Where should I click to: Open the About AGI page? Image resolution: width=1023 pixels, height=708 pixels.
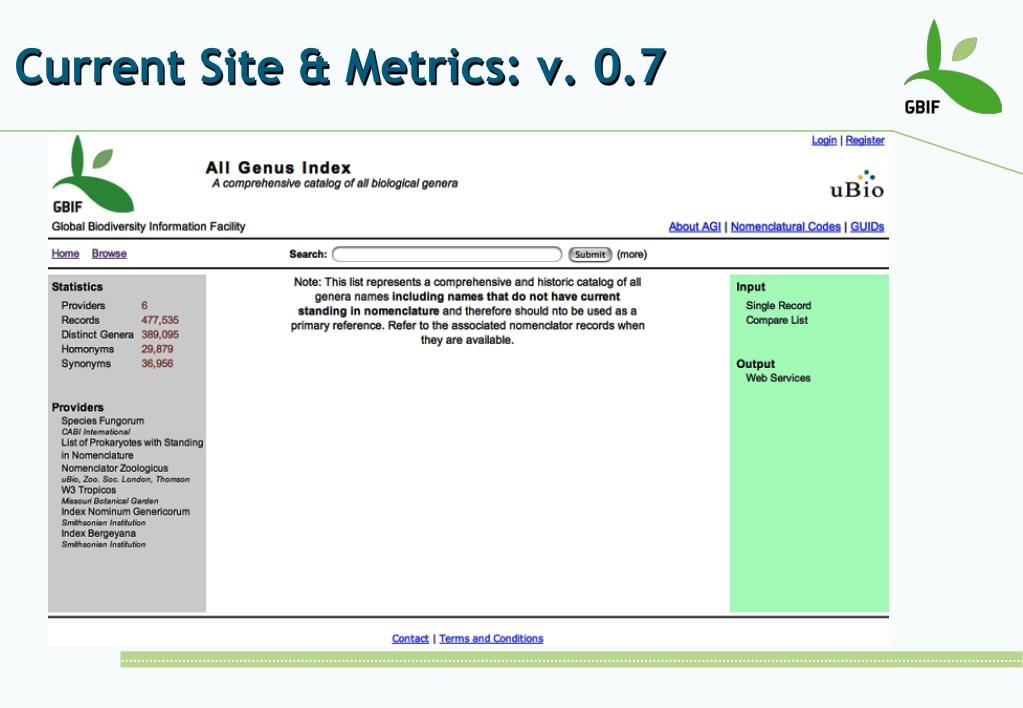tap(695, 226)
